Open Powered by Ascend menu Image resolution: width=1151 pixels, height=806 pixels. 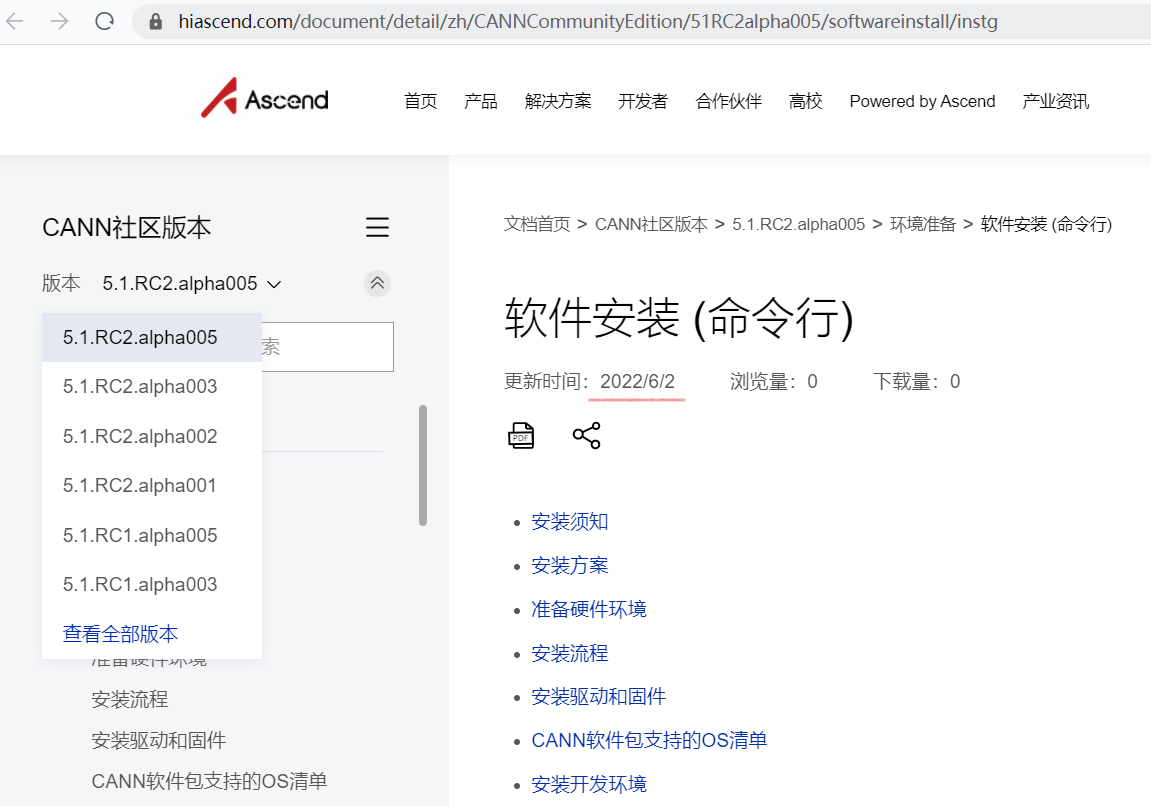click(x=922, y=101)
